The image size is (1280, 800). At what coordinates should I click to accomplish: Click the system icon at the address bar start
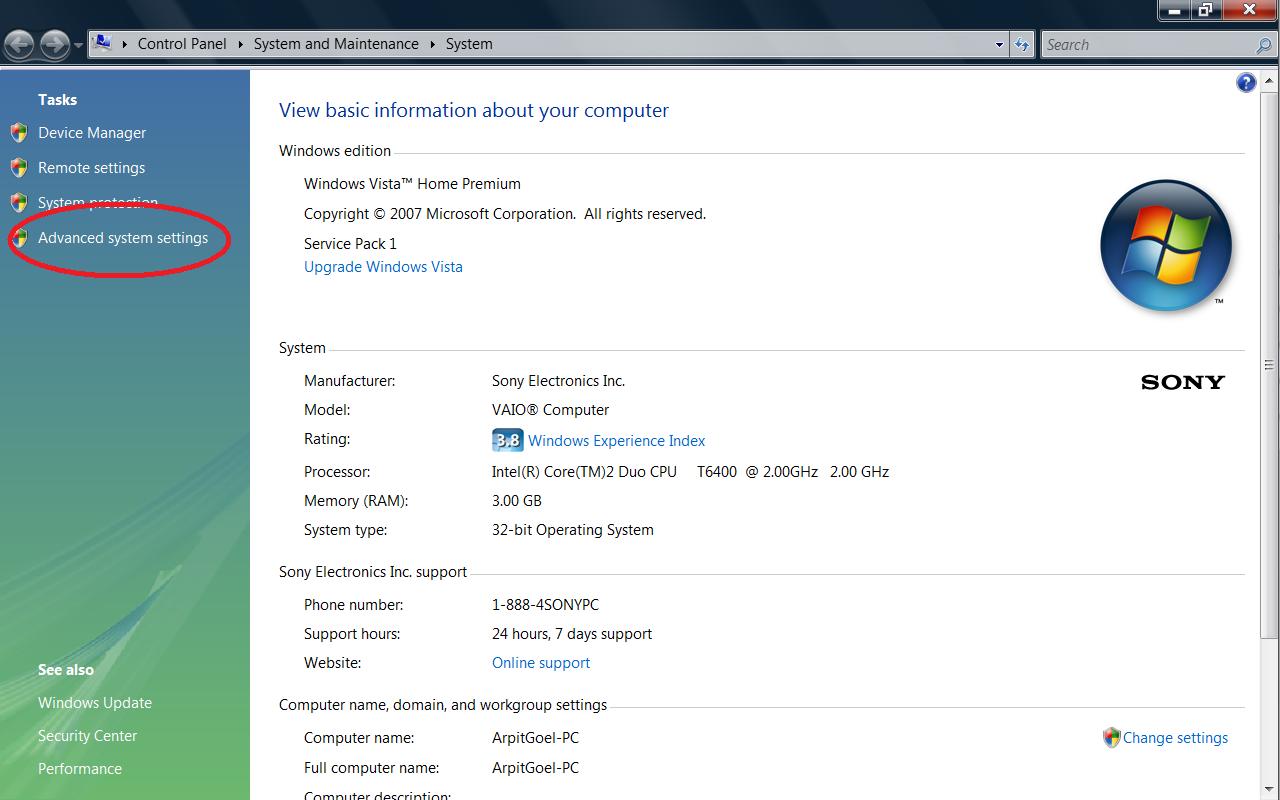click(103, 42)
